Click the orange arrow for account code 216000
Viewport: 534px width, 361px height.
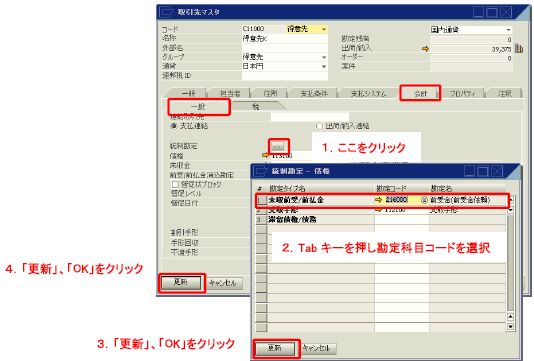378,200
